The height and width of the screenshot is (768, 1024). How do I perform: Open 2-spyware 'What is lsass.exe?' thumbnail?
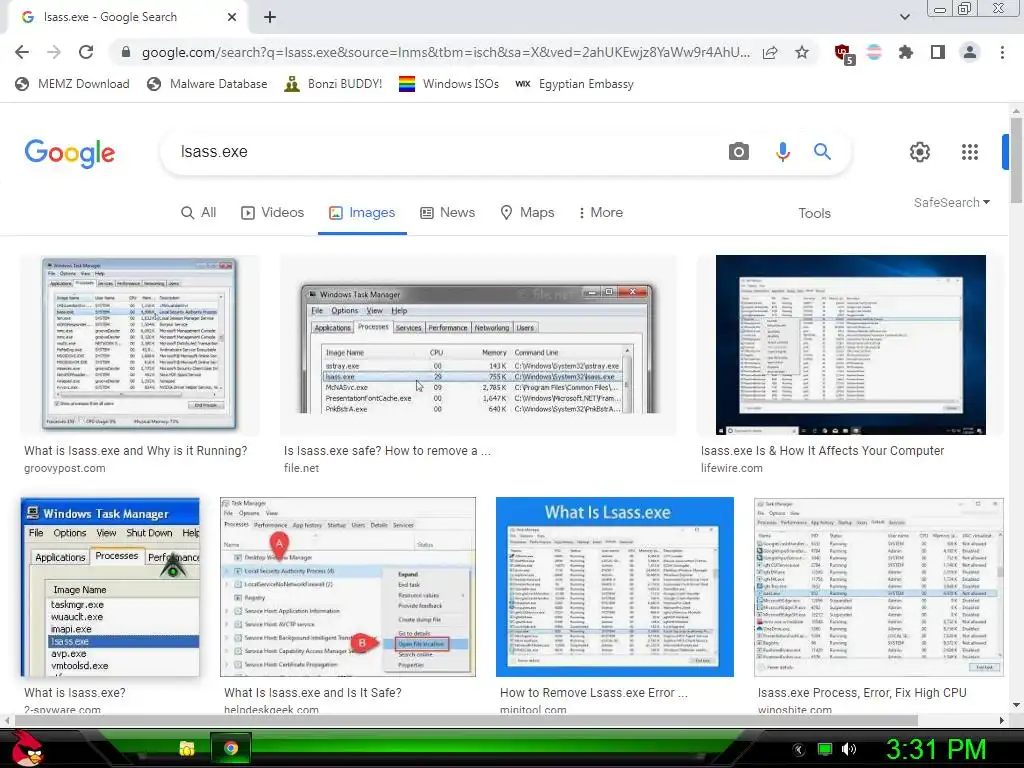click(110, 587)
